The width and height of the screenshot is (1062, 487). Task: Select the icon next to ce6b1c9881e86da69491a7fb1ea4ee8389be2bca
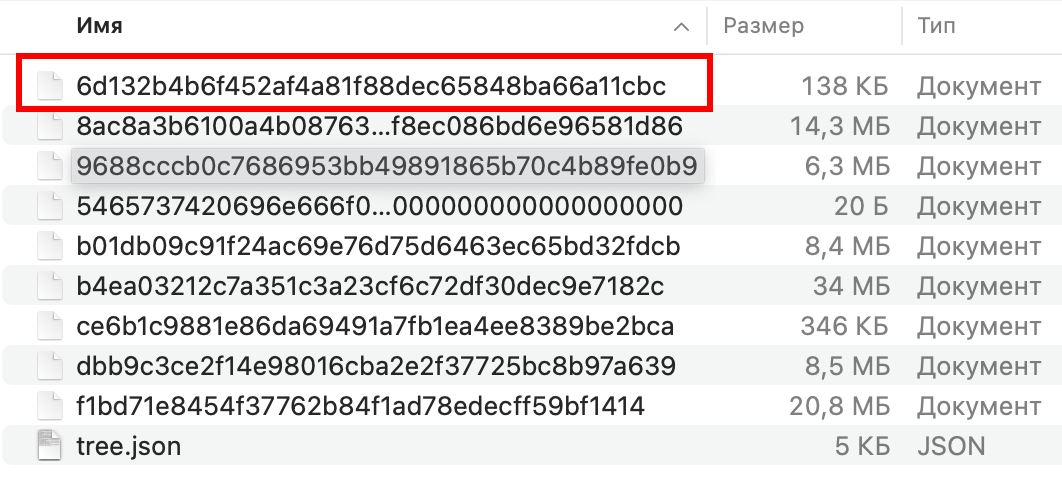50,327
